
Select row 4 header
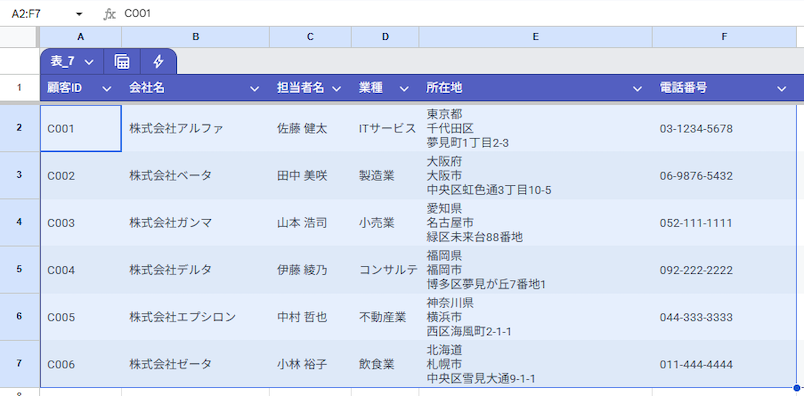point(19,223)
